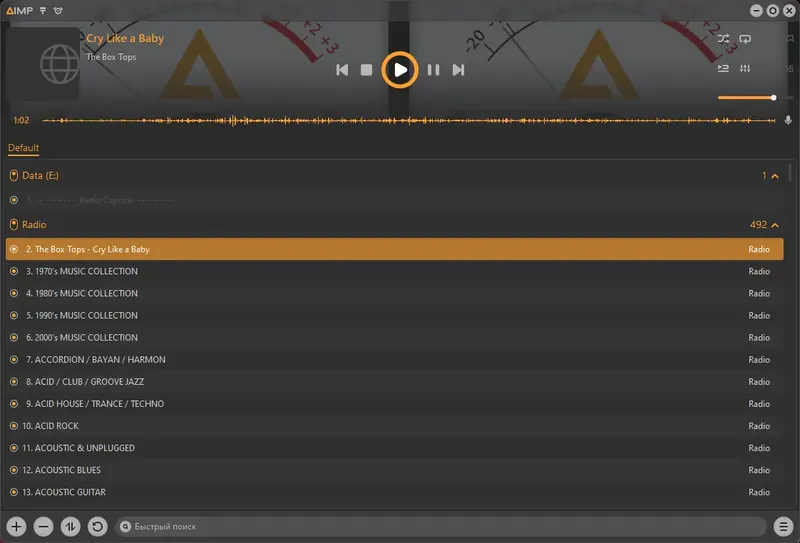800x543 pixels.
Task: Seek within the waveform progress bar
Action: [408, 120]
